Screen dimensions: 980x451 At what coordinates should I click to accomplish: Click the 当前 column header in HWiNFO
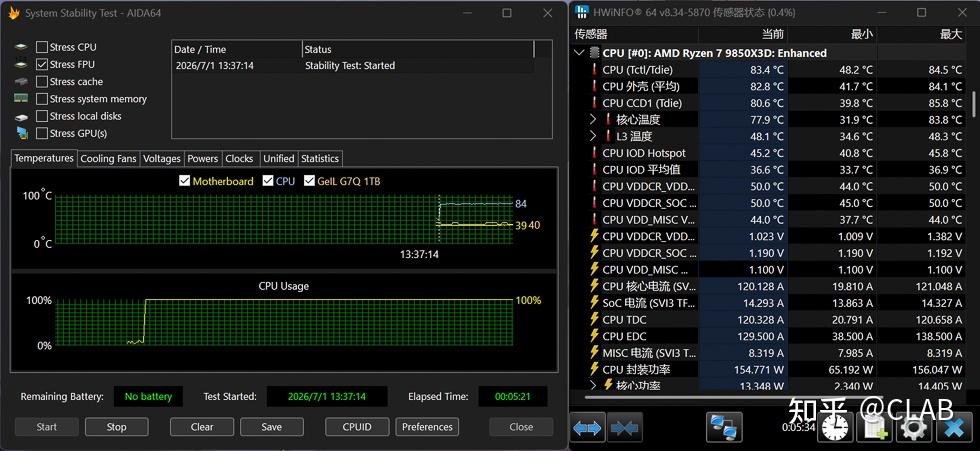[x=742, y=34]
